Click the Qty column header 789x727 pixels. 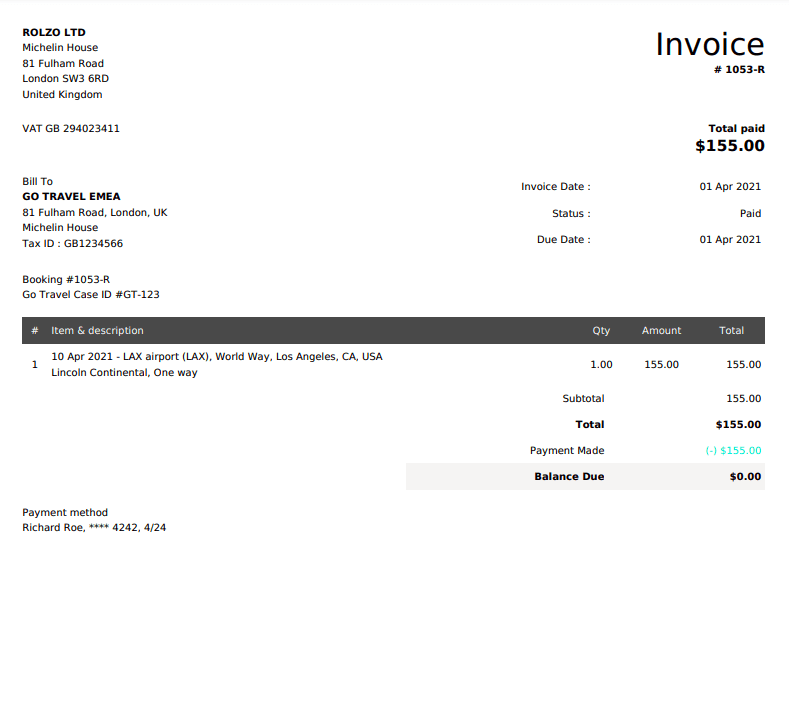601,330
